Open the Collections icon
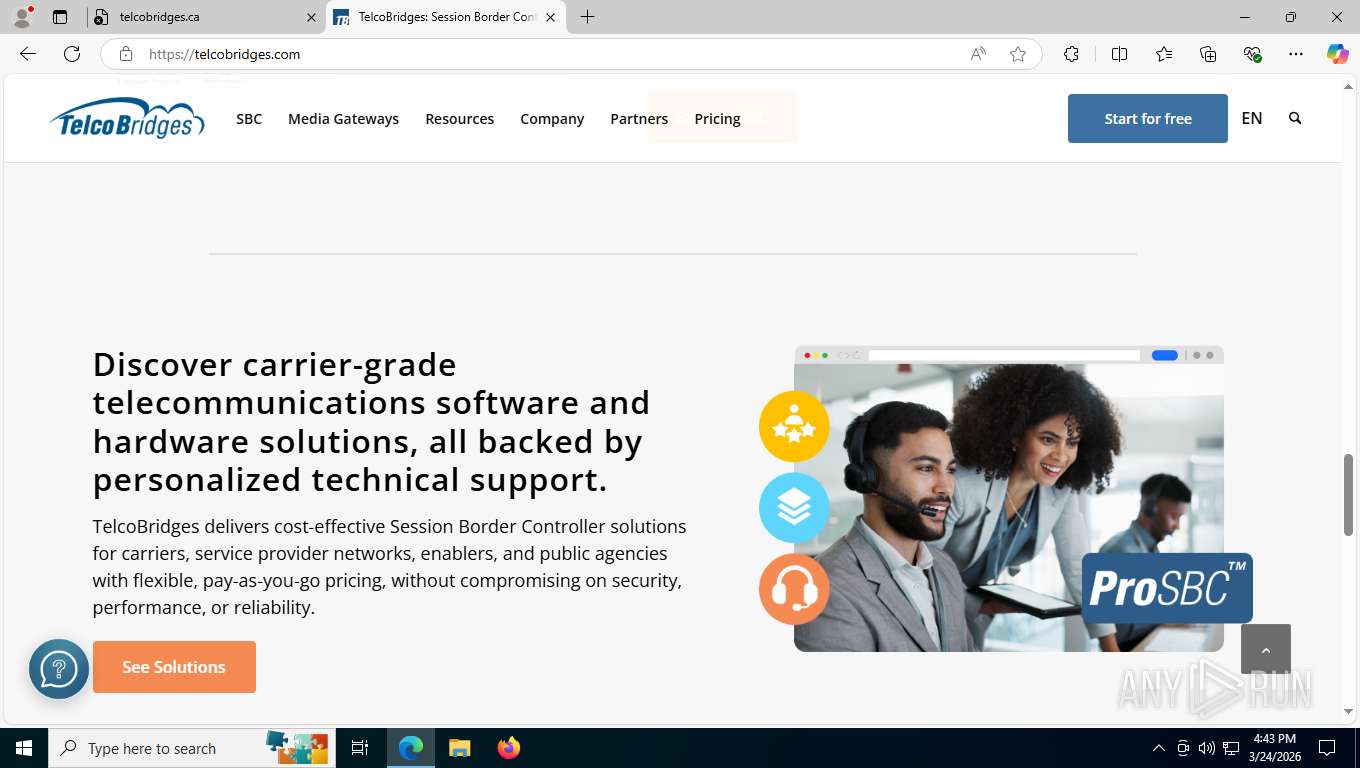Screen dimensions: 1360x768 [1208, 54]
